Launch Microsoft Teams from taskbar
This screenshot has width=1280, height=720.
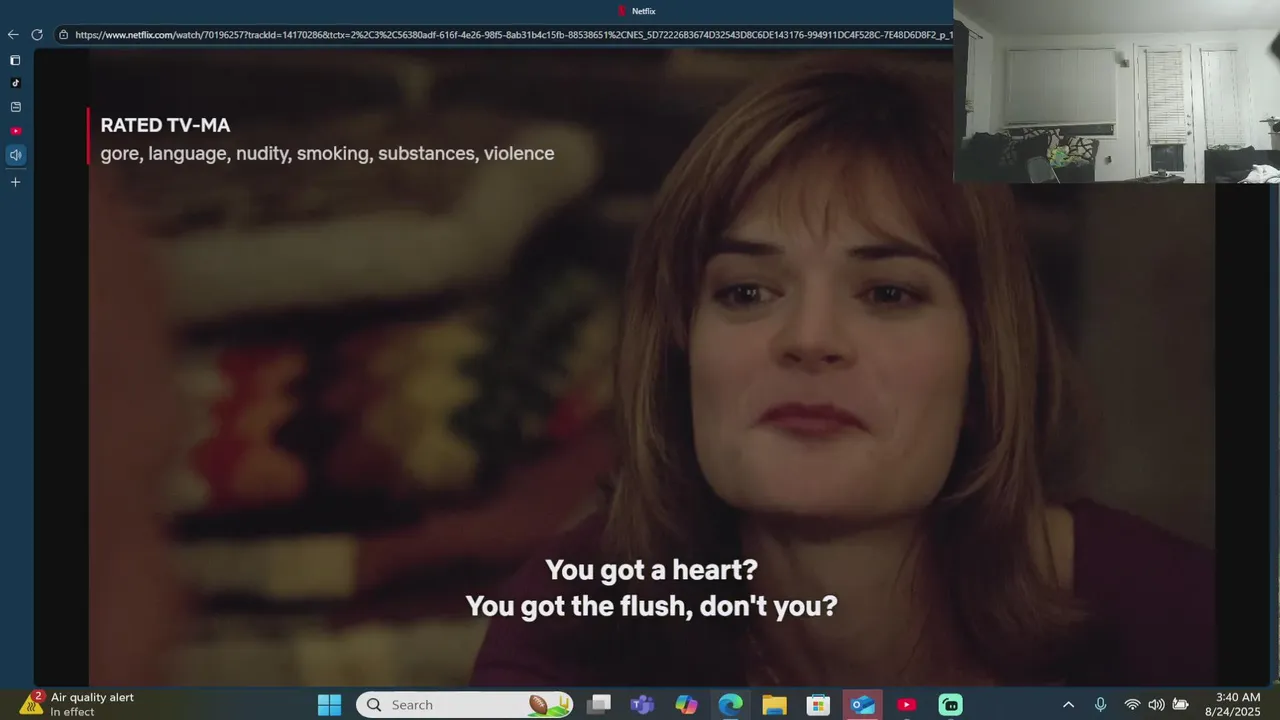642,705
